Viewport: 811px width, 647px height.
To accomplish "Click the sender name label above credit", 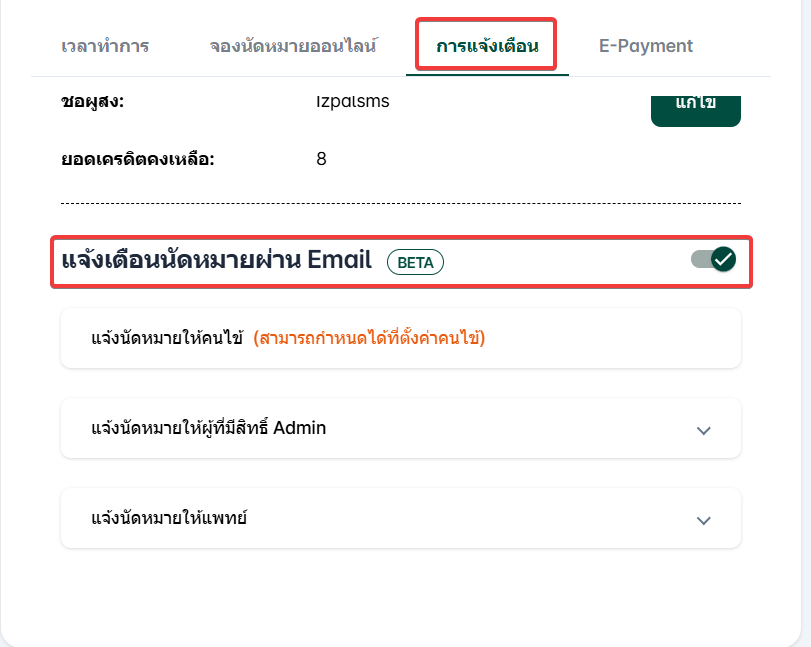I will (x=92, y=101).
